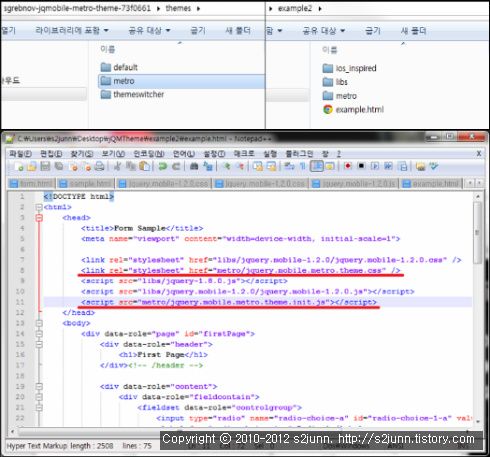Image resolution: width=490 pixels, height=457 pixels.
Task: Click the ios_inspired folder icon in example2 window
Action: pos(328,68)
